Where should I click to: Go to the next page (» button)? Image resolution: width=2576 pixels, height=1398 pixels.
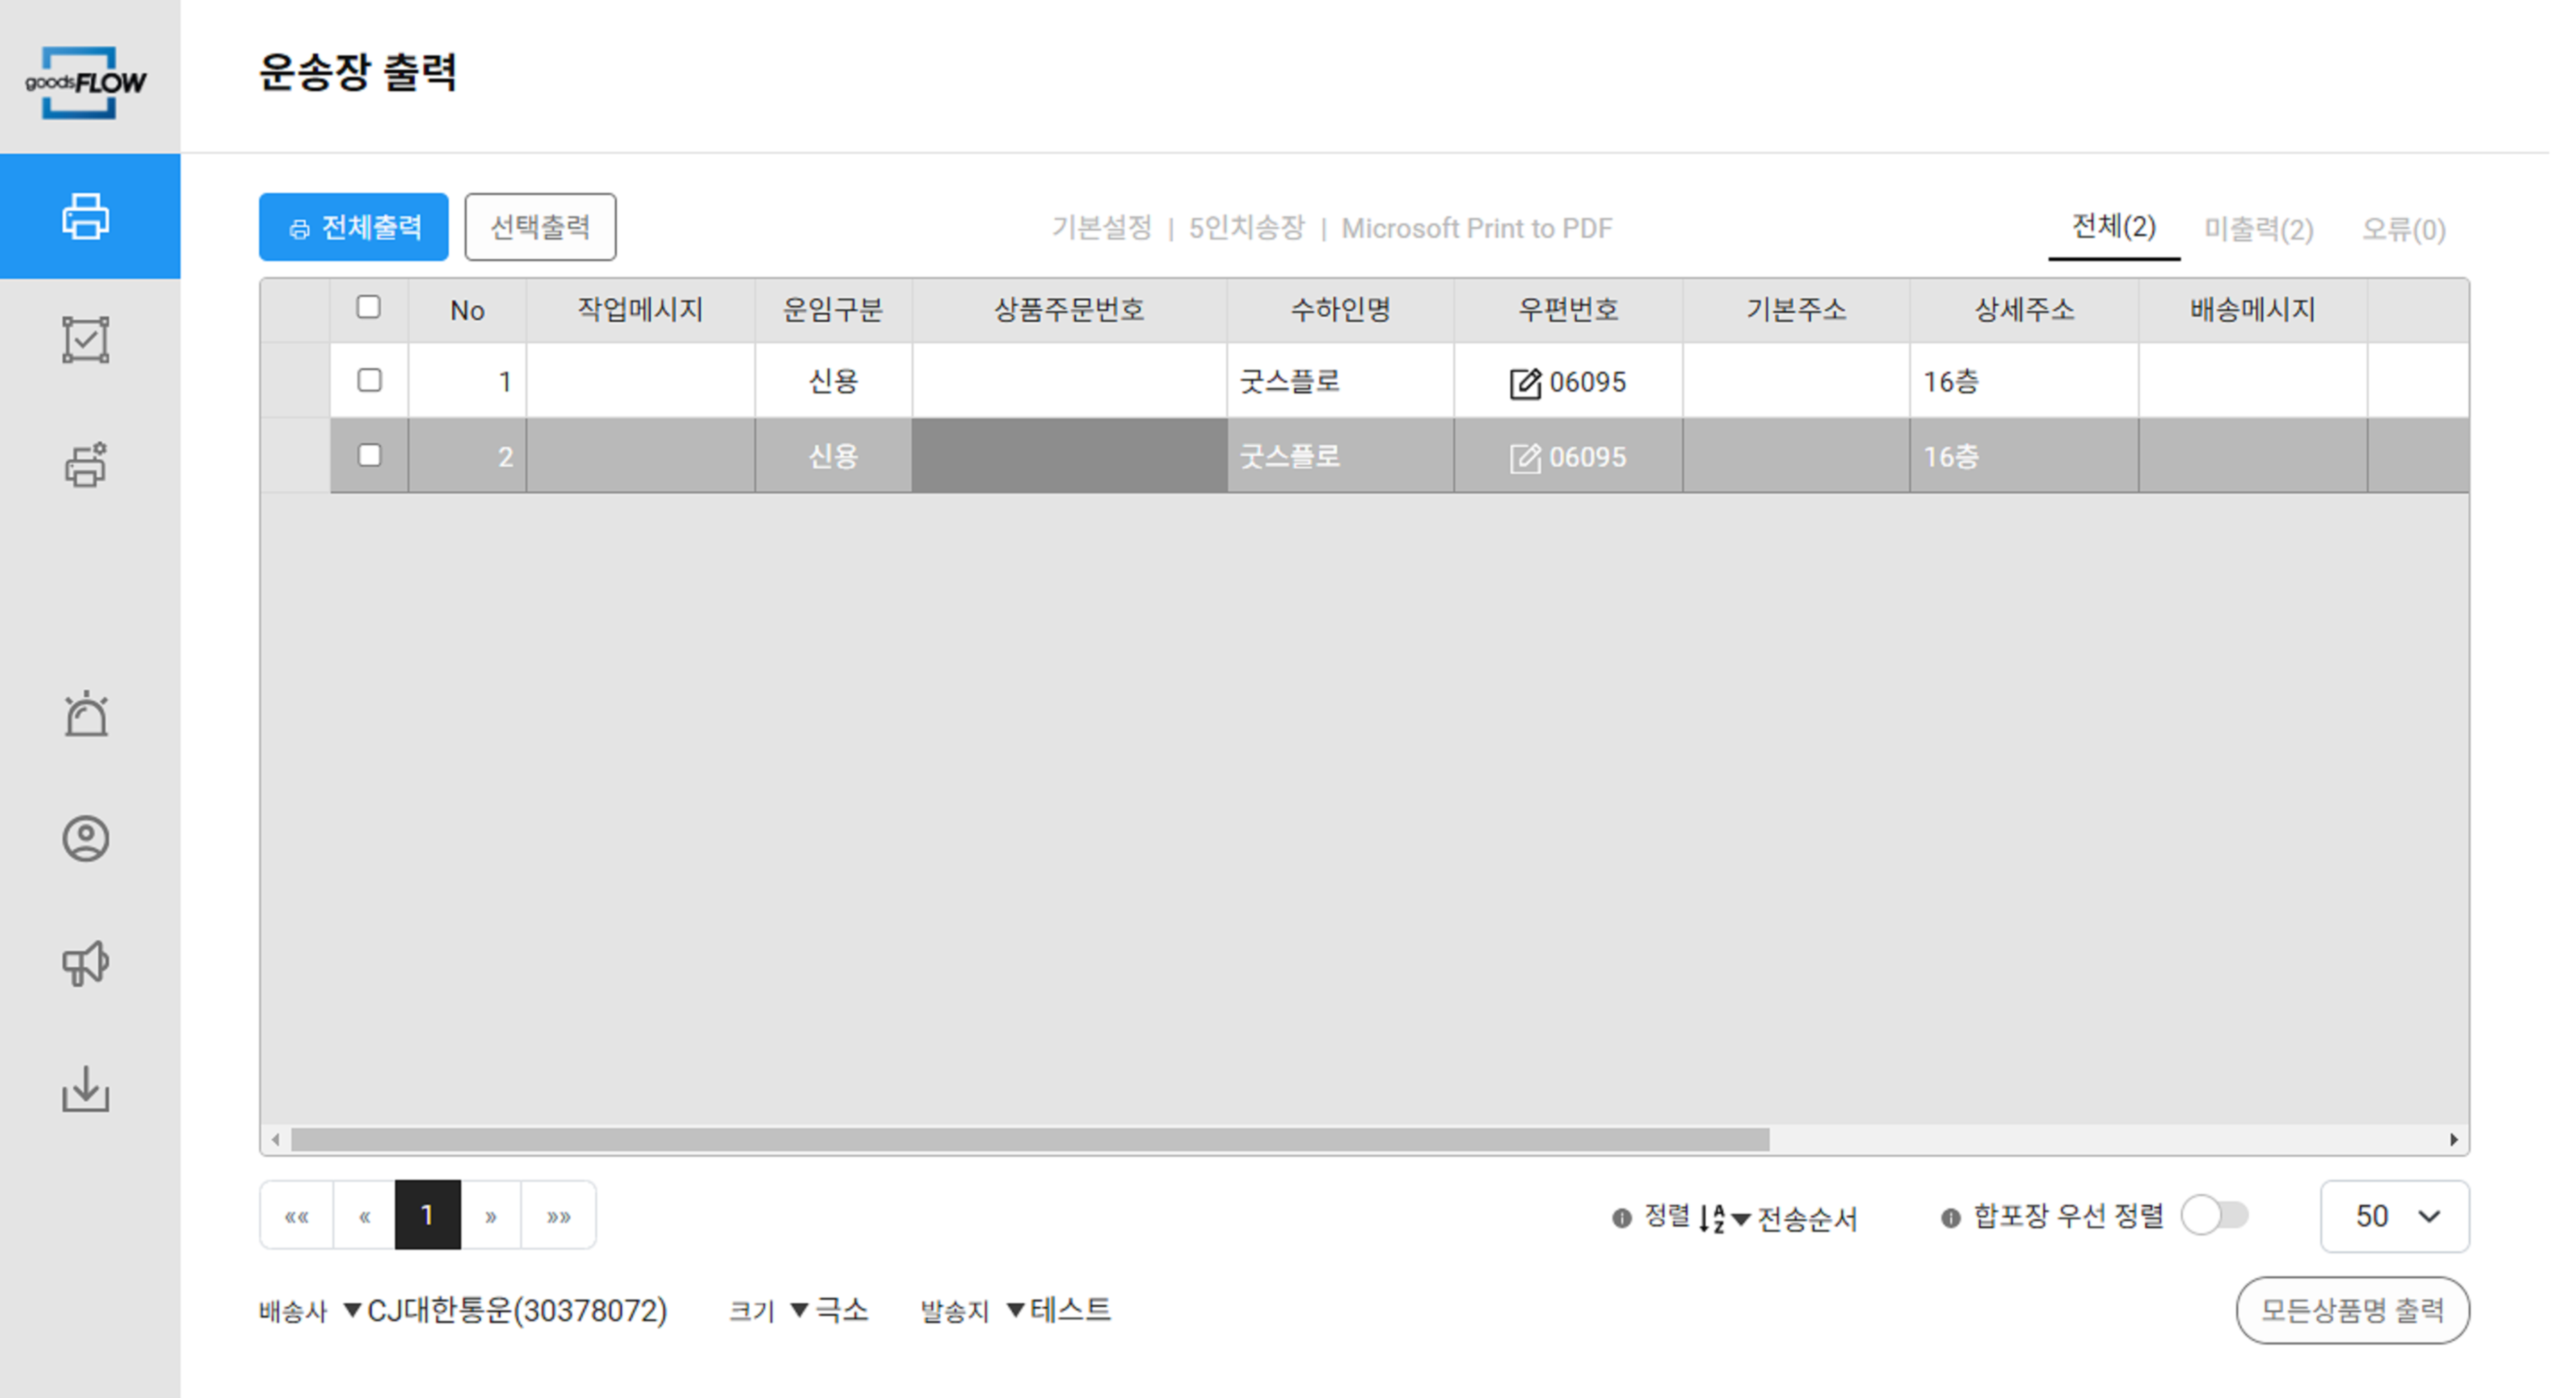pyautogui.click(x=491, y=1215)
